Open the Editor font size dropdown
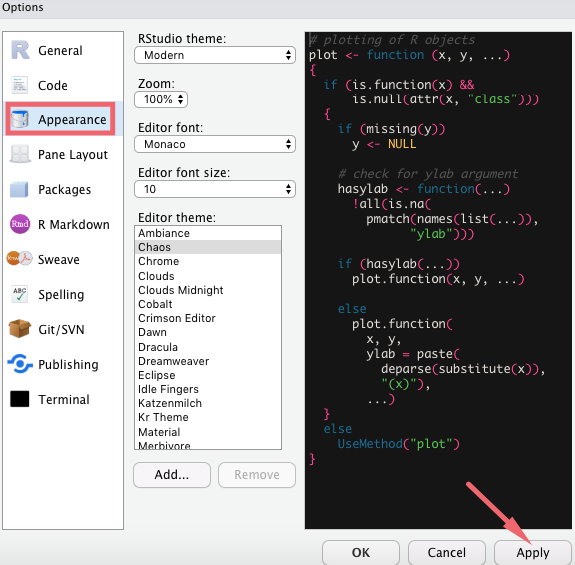Screen dimensions: 575x565 coord(215,189)
